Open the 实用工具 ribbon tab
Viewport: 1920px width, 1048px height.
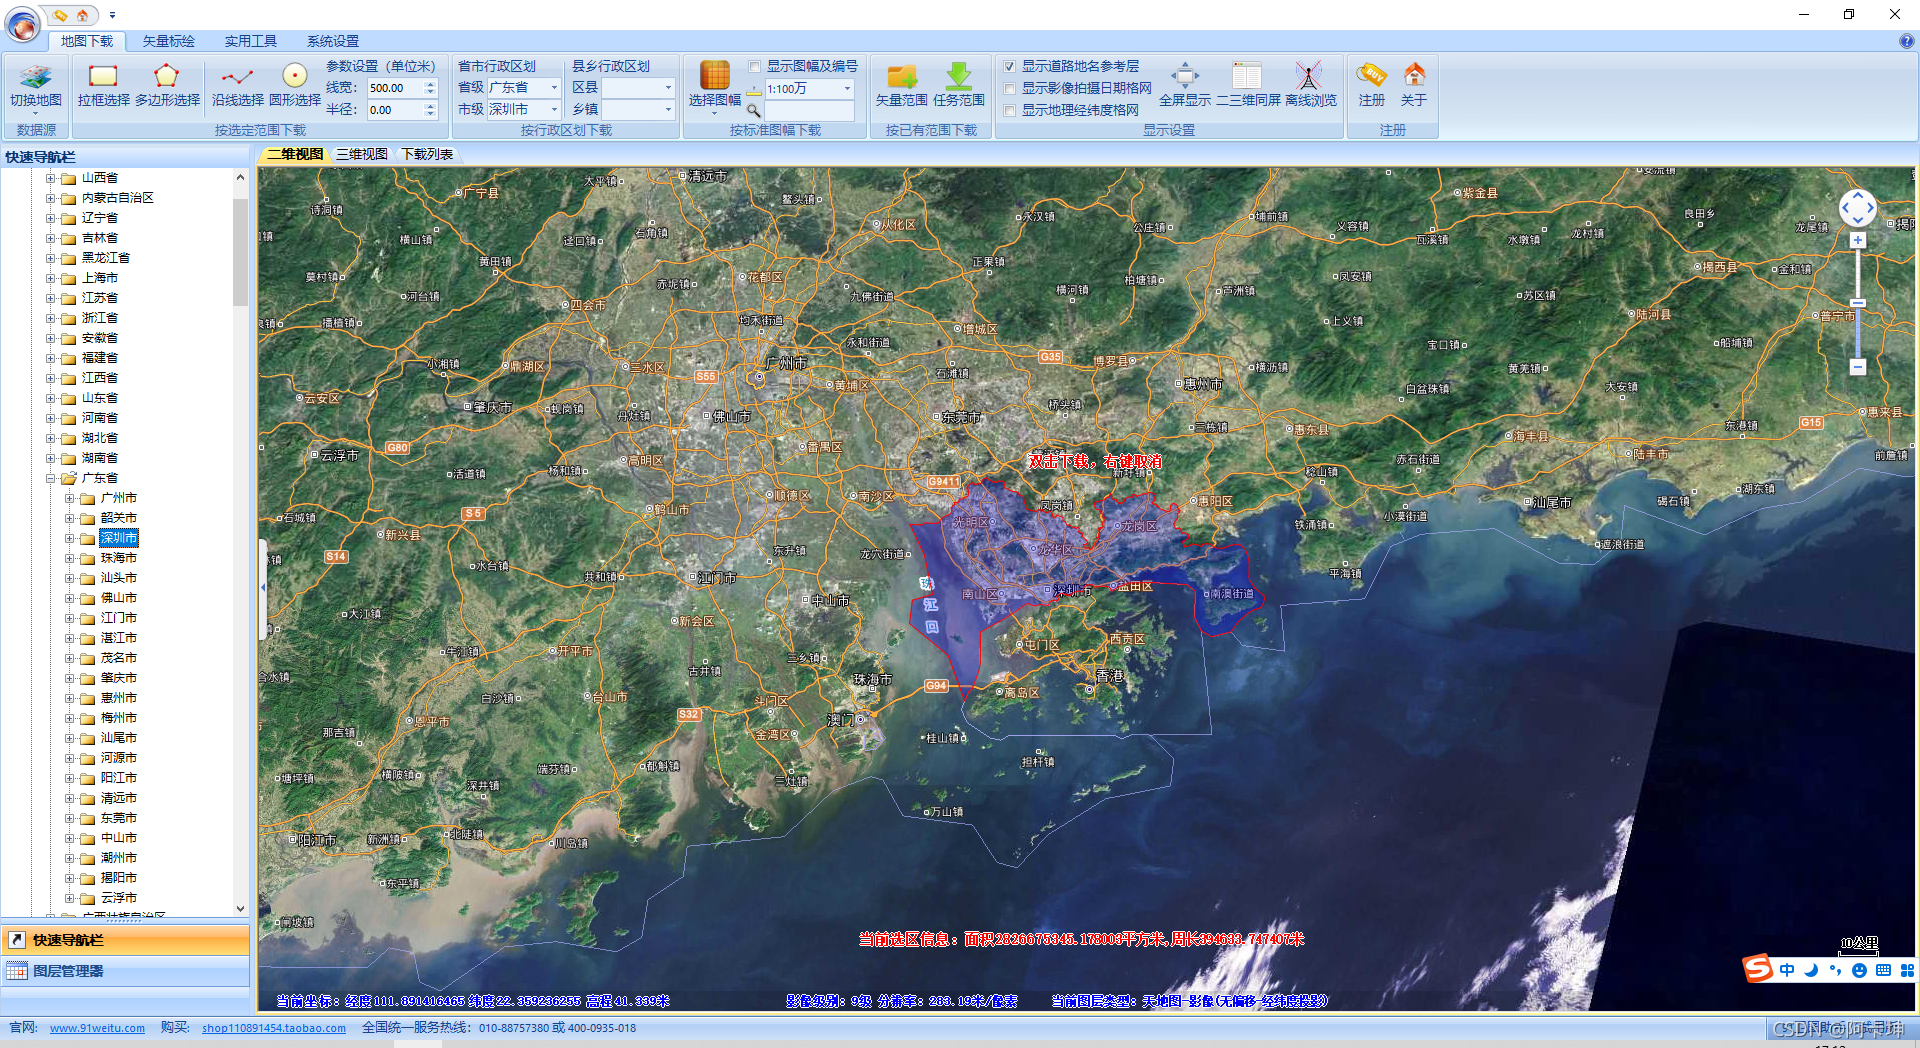coord(250,41)
